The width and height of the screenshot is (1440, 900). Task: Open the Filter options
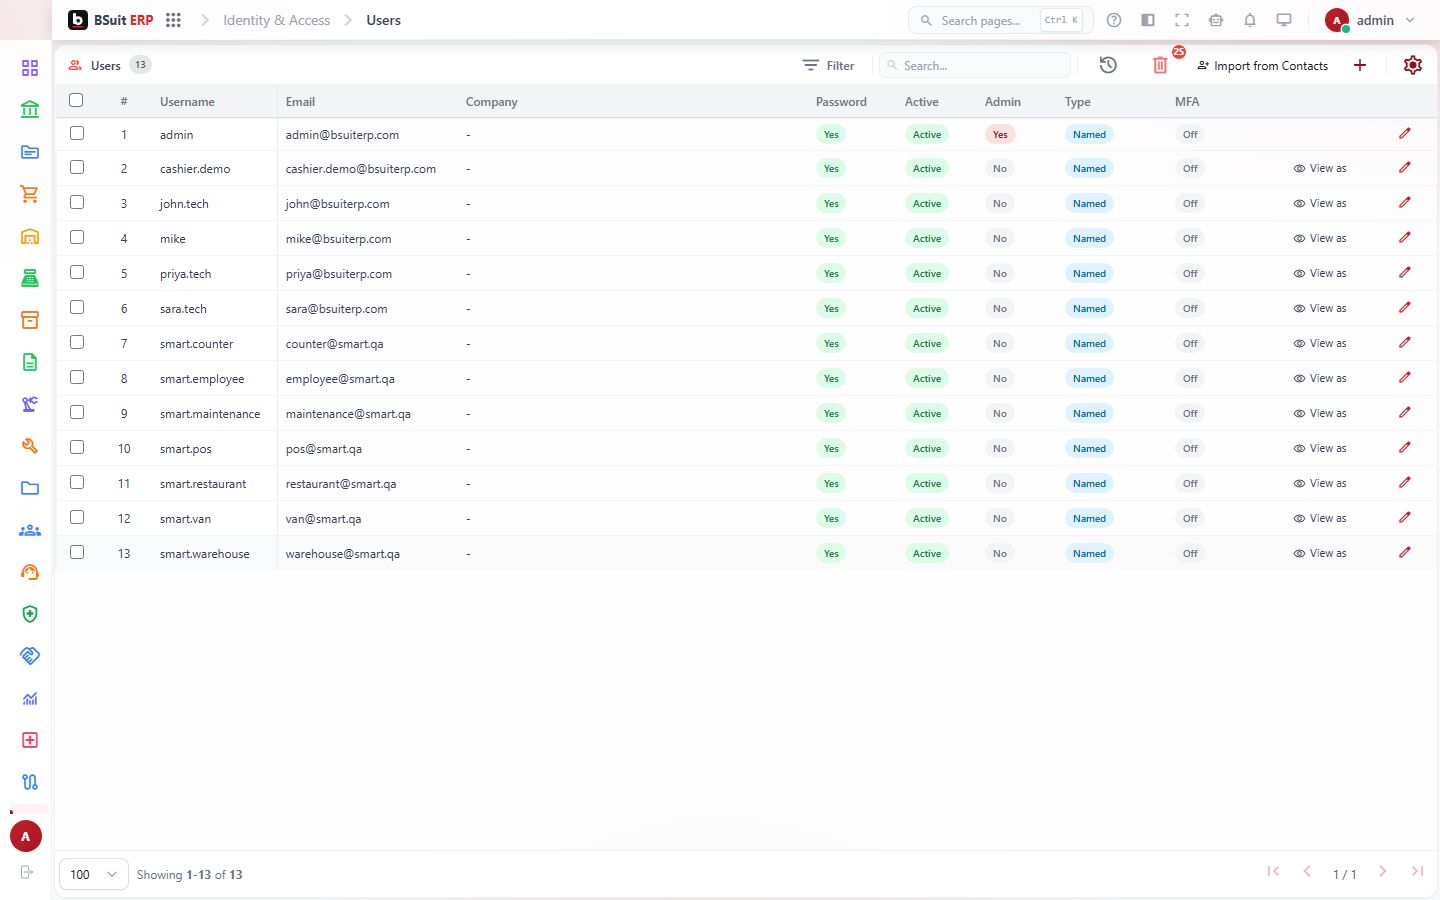[x=828, y=65]
